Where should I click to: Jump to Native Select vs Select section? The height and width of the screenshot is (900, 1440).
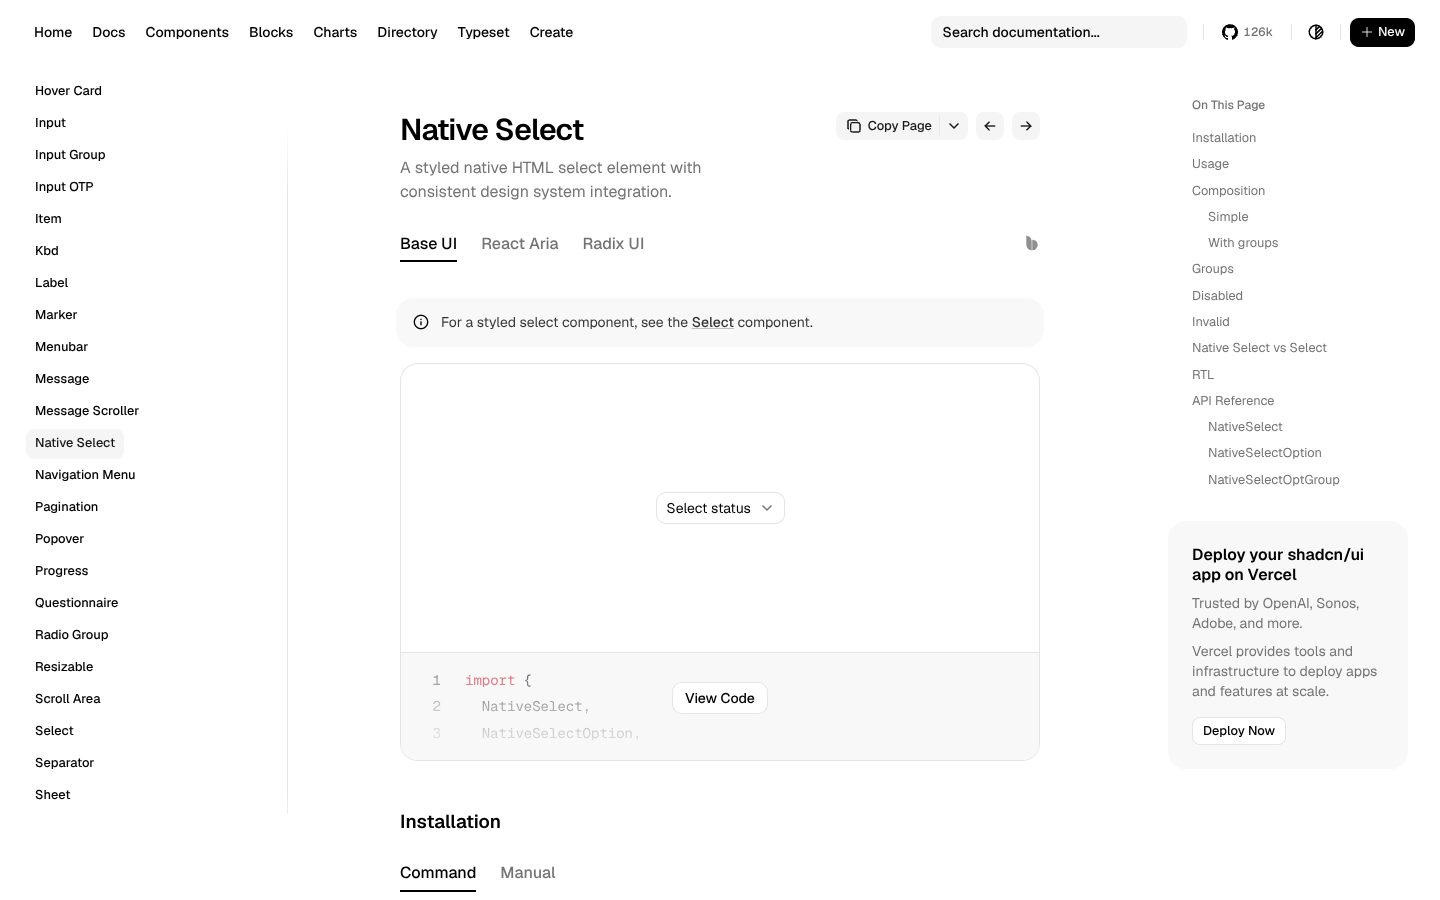coord(1259,348)
